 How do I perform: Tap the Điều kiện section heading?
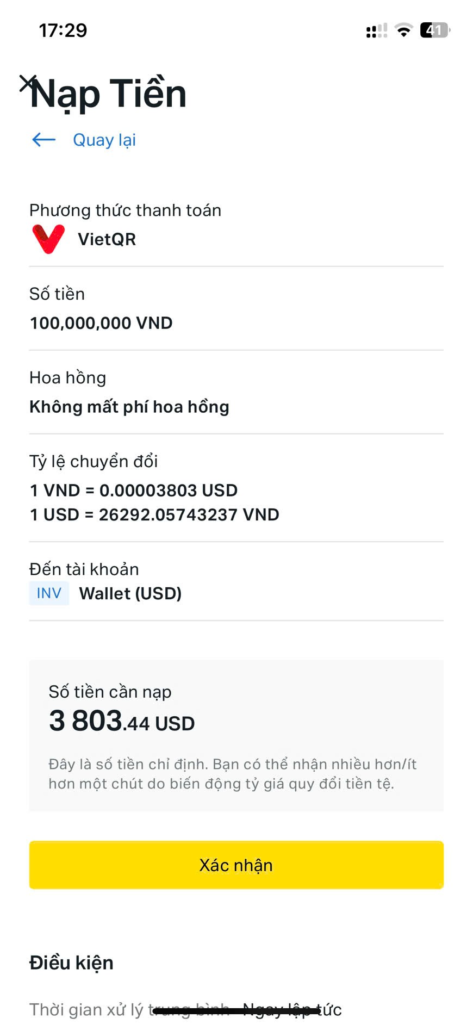[71, 963]
